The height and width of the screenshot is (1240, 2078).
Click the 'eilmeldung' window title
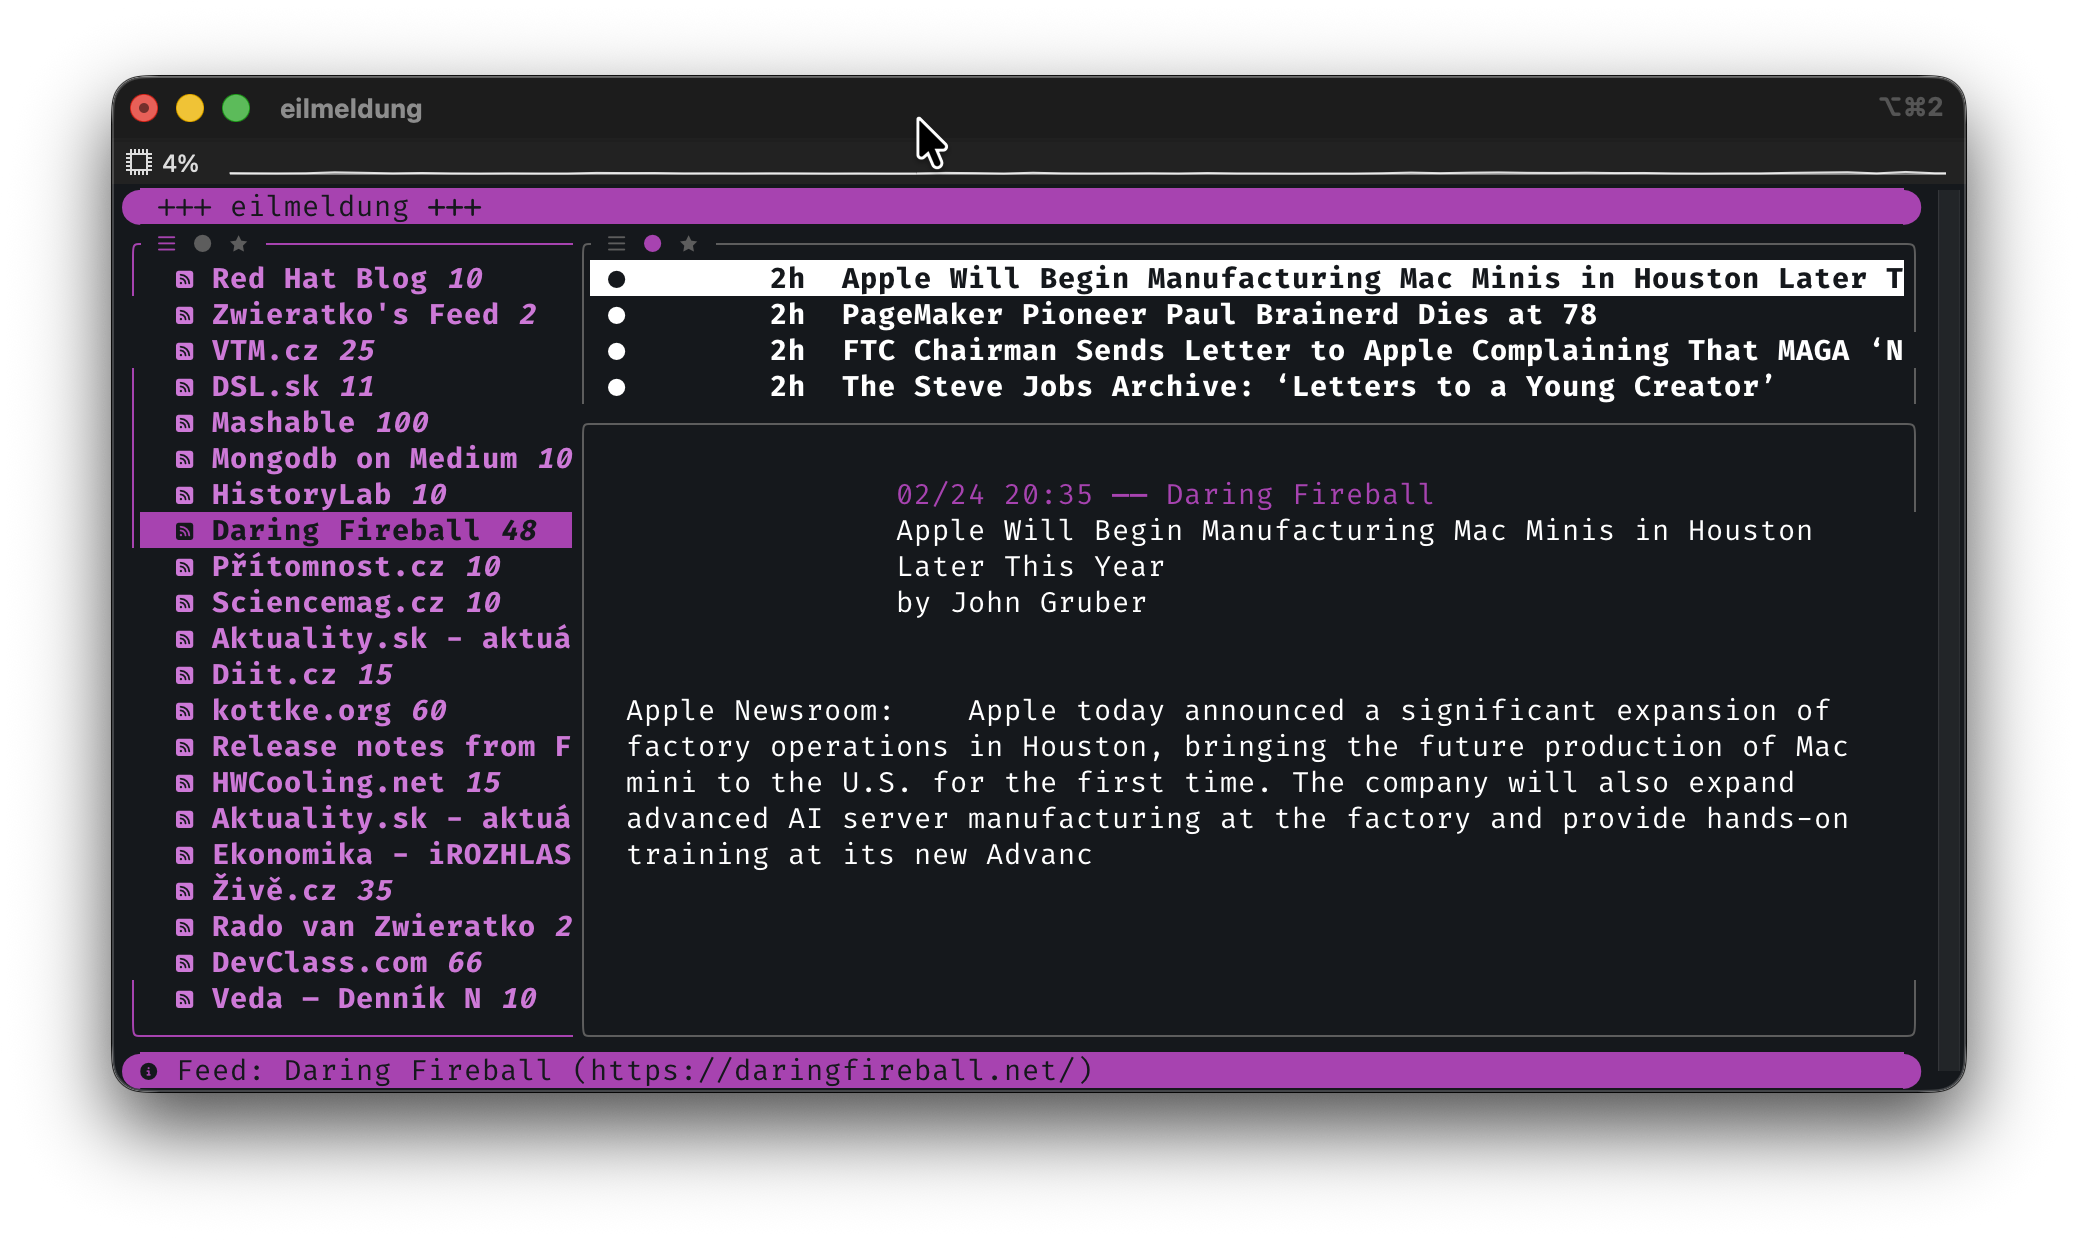[351, 108]
